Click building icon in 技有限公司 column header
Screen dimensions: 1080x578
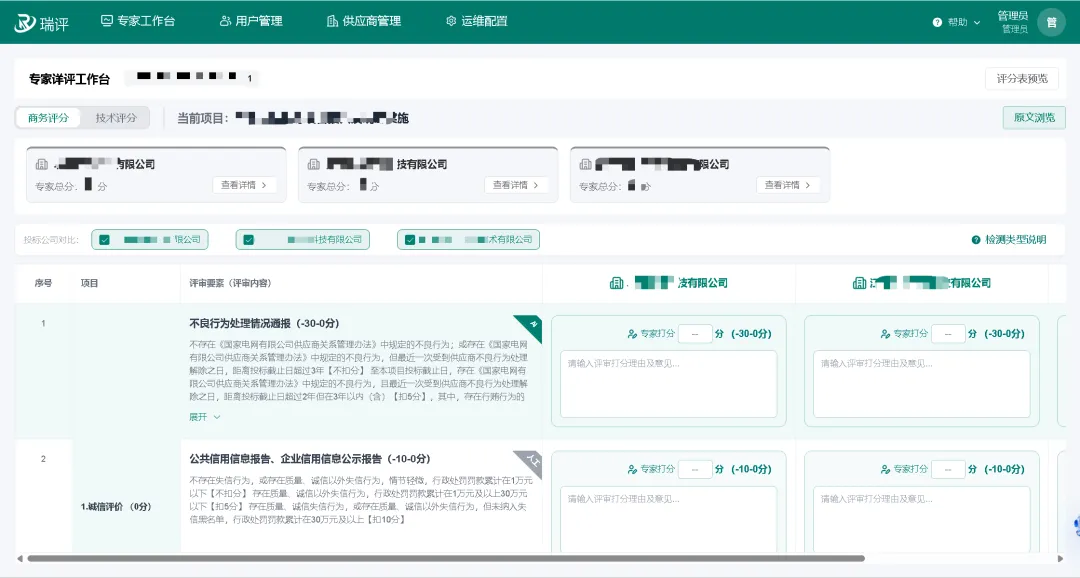coord(616,283)
